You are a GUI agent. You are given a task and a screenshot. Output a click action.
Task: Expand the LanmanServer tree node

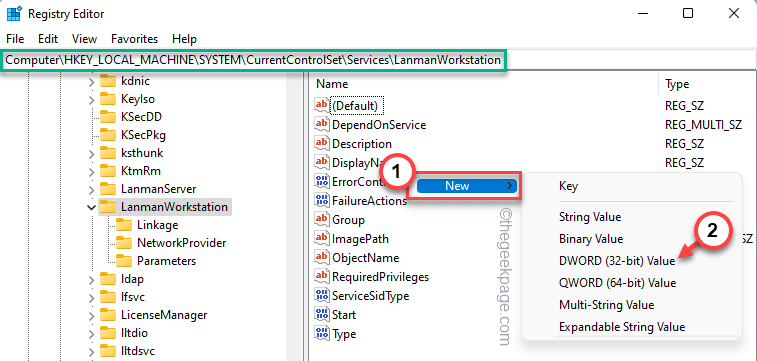[91, 190]
